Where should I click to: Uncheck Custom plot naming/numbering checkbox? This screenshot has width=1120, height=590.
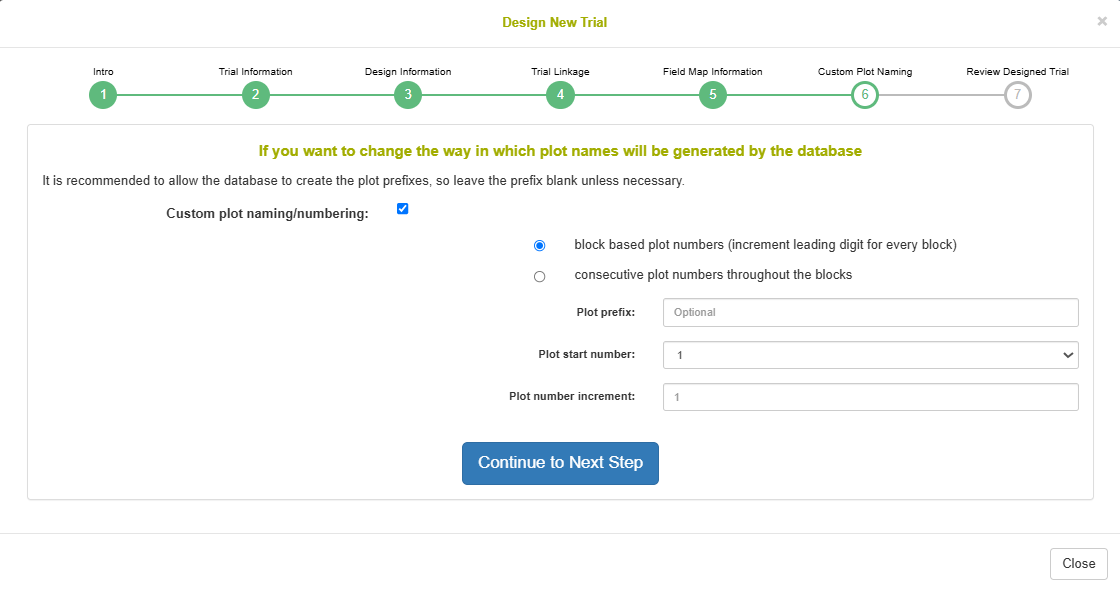click(403, 209)
